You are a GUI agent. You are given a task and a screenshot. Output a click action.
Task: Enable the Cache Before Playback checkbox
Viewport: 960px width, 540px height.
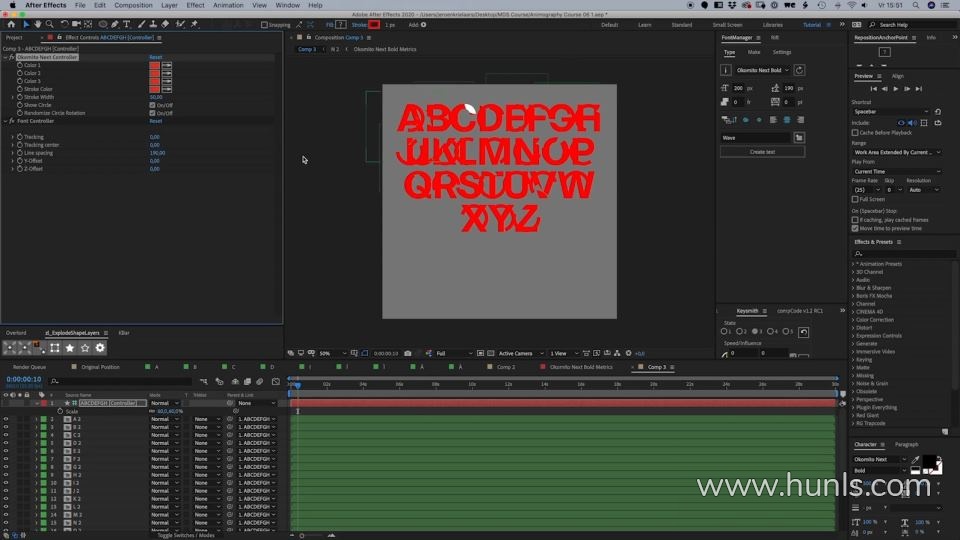[x=855, y=132]
